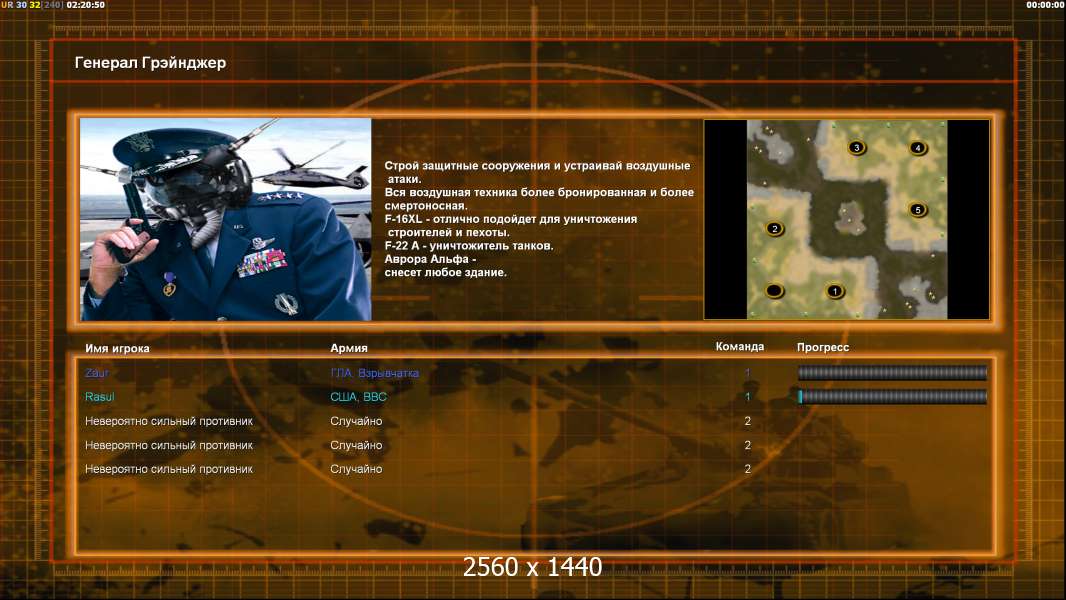The height and width of the screenshot is (600, 1066).
Task: Click the text line 'F-22 A - уничтожитель танков.'
Action: click(x=469, y=246)
